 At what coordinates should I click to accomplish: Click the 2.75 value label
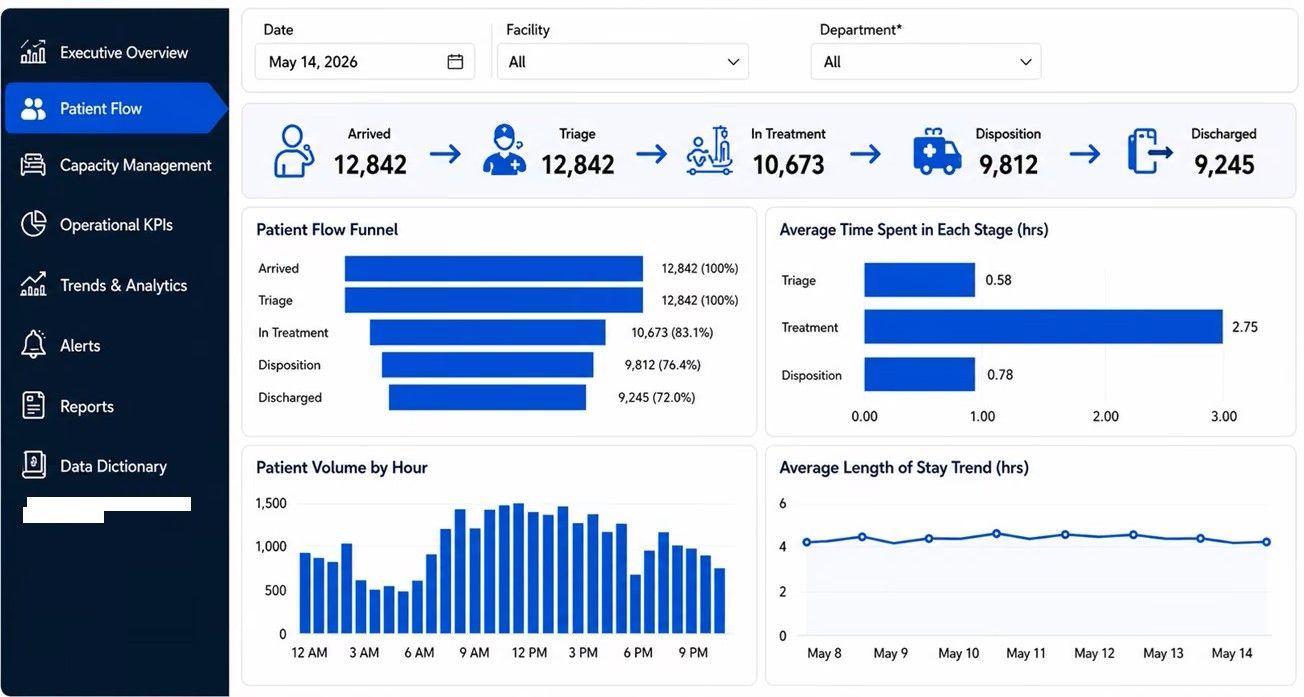pos(1245,327)
